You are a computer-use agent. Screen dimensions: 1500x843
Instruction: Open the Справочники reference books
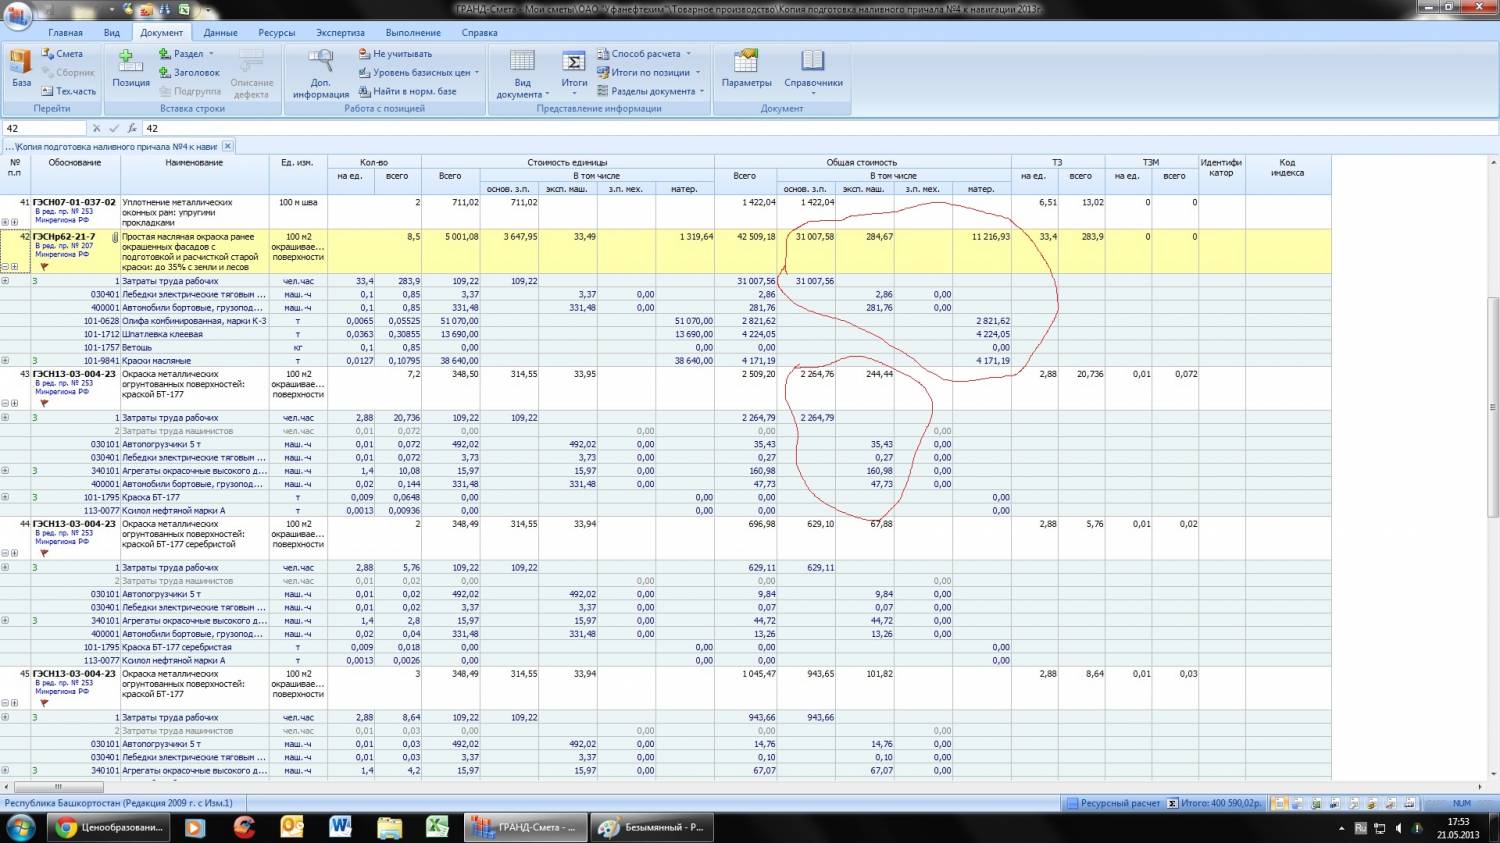tap(813, 68)
